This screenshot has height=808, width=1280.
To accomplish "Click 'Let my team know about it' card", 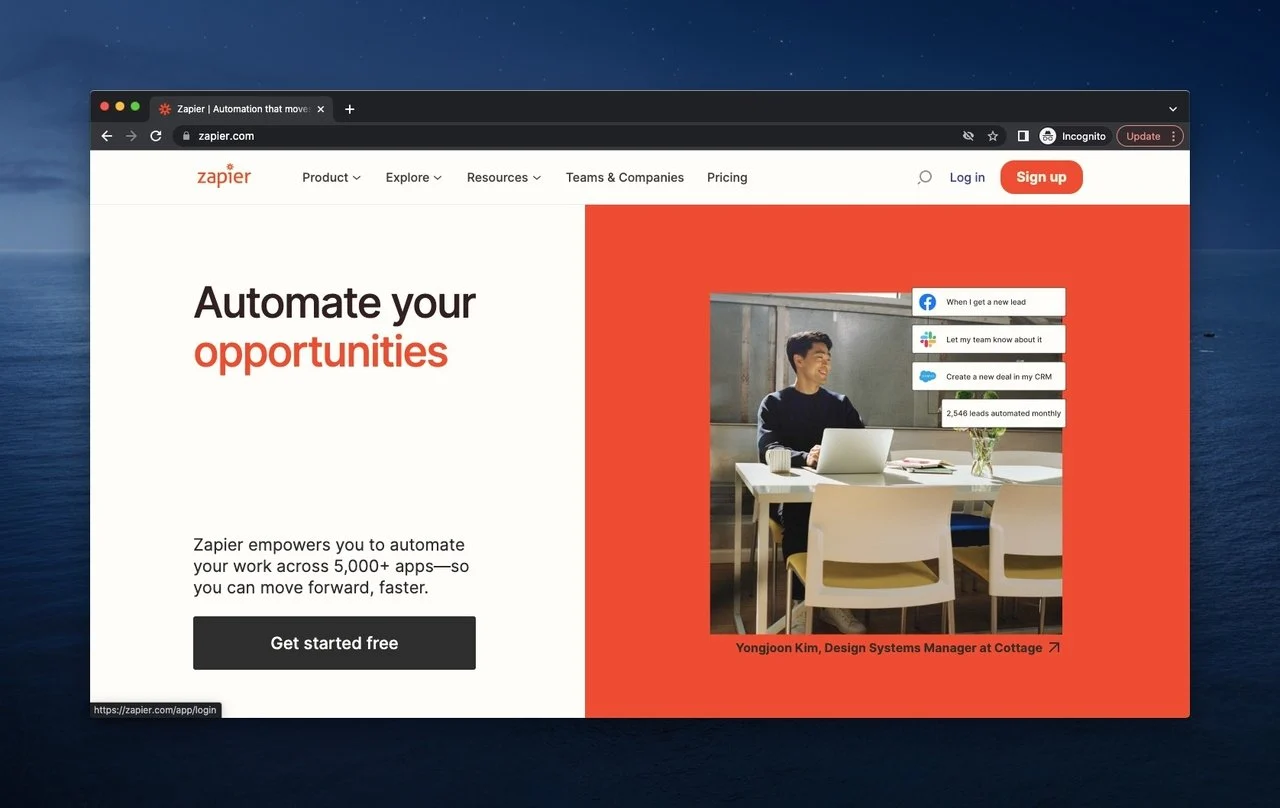I will (989, 339).
